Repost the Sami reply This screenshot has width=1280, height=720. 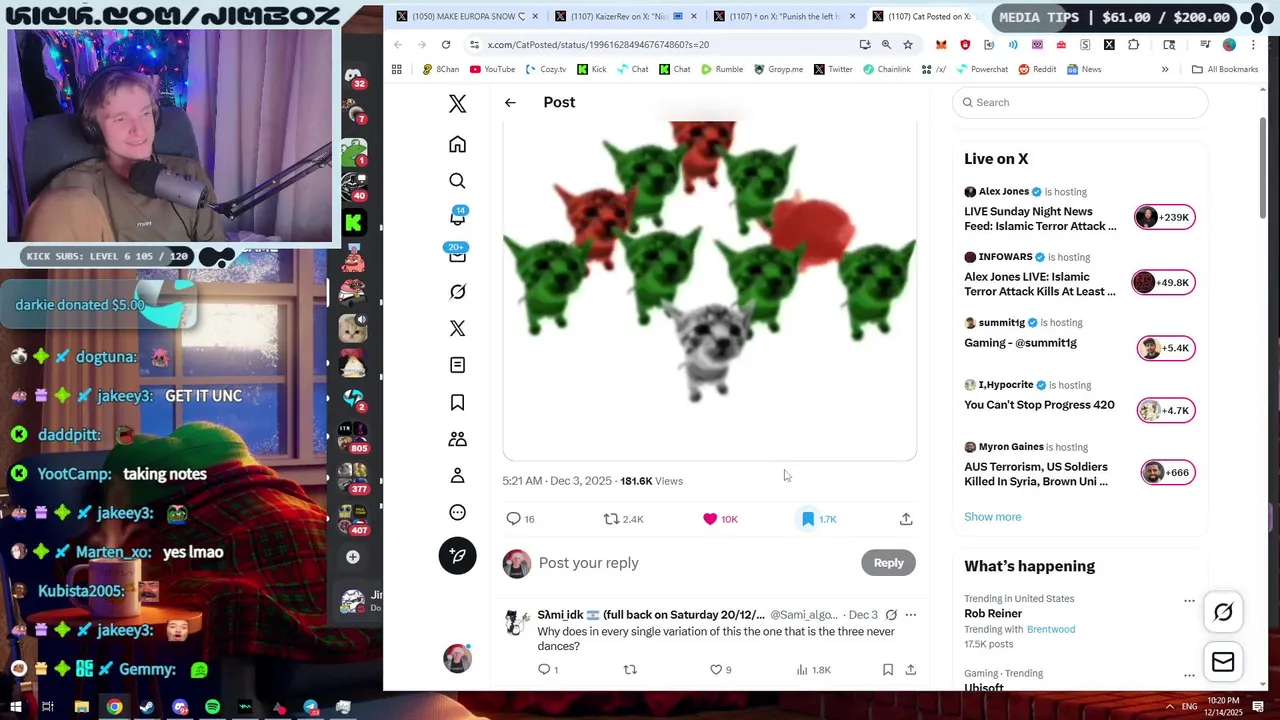(630, 670)
